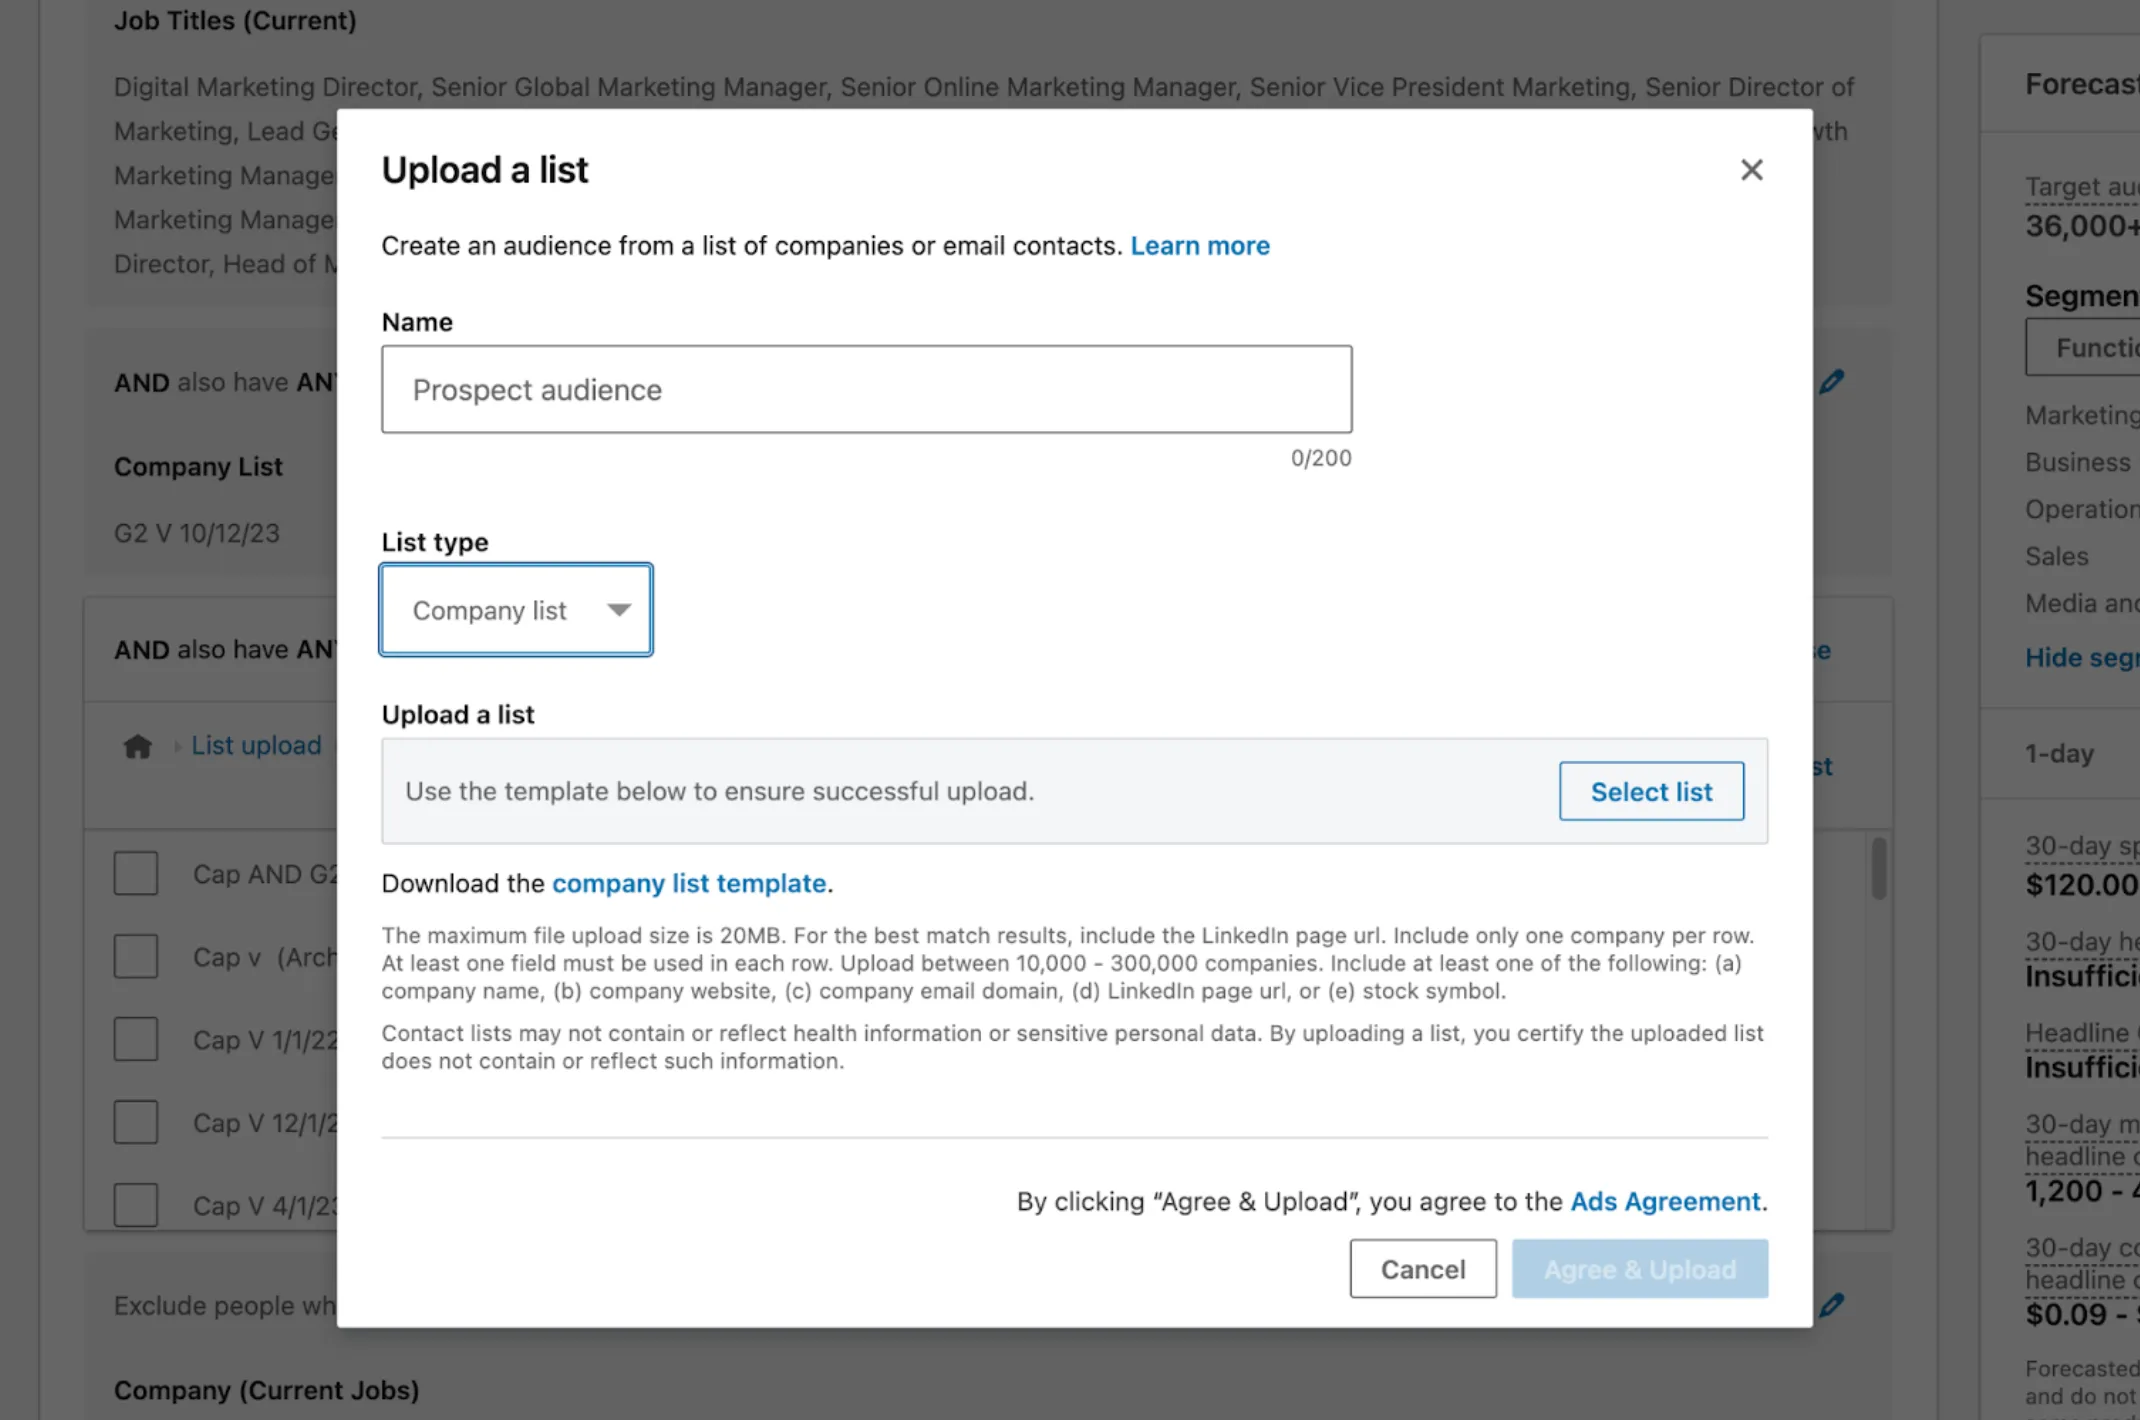Open the Company list type dropdown
This screenshot has height=1420, width=2140.
516,610
